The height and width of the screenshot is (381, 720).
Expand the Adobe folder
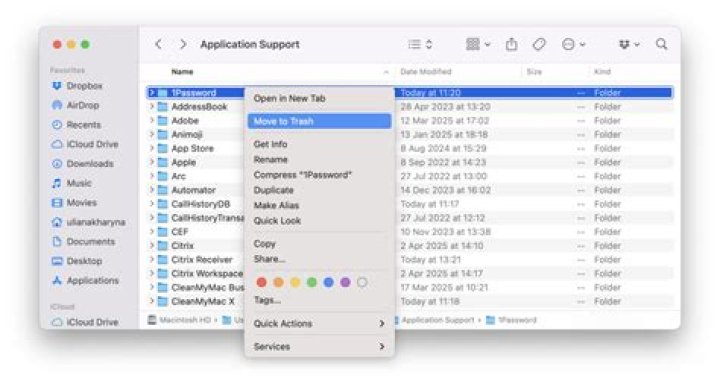[x=152, y=120]
